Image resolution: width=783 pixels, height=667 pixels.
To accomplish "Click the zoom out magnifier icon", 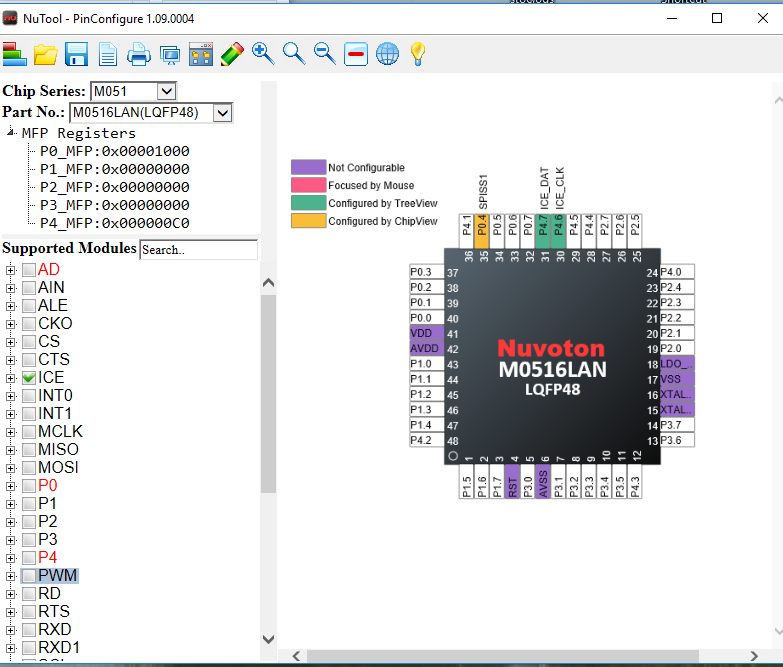I will coord(325,54).
